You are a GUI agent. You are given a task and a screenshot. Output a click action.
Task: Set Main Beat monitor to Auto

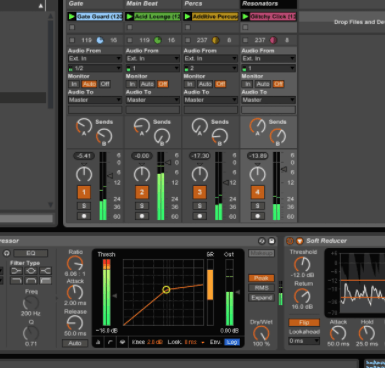click(x=147, y=84)
